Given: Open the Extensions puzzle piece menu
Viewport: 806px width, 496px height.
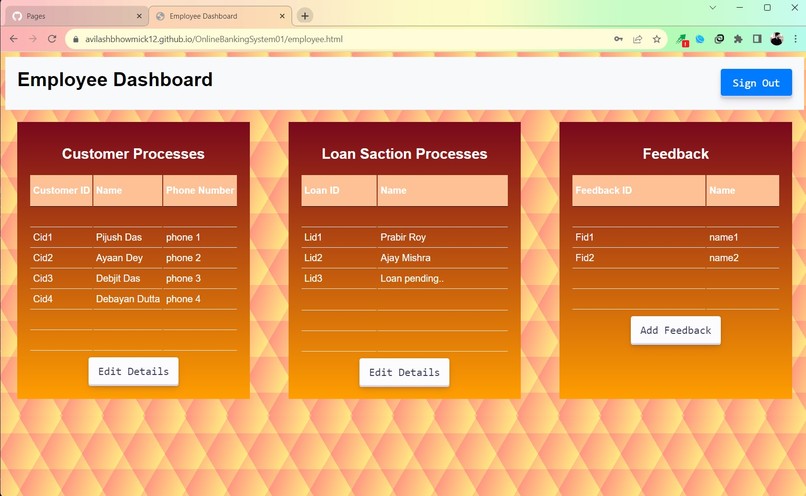Looking at the screenshot, I should click(738, 39).
